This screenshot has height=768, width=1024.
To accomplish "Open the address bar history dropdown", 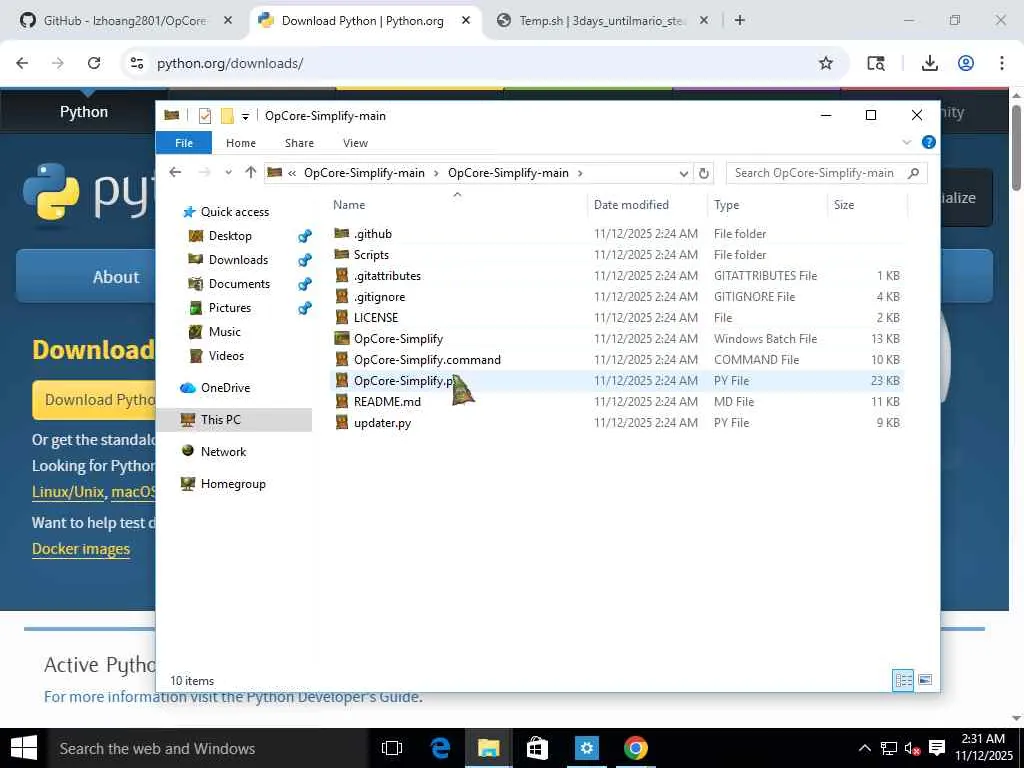I will 683,173.
